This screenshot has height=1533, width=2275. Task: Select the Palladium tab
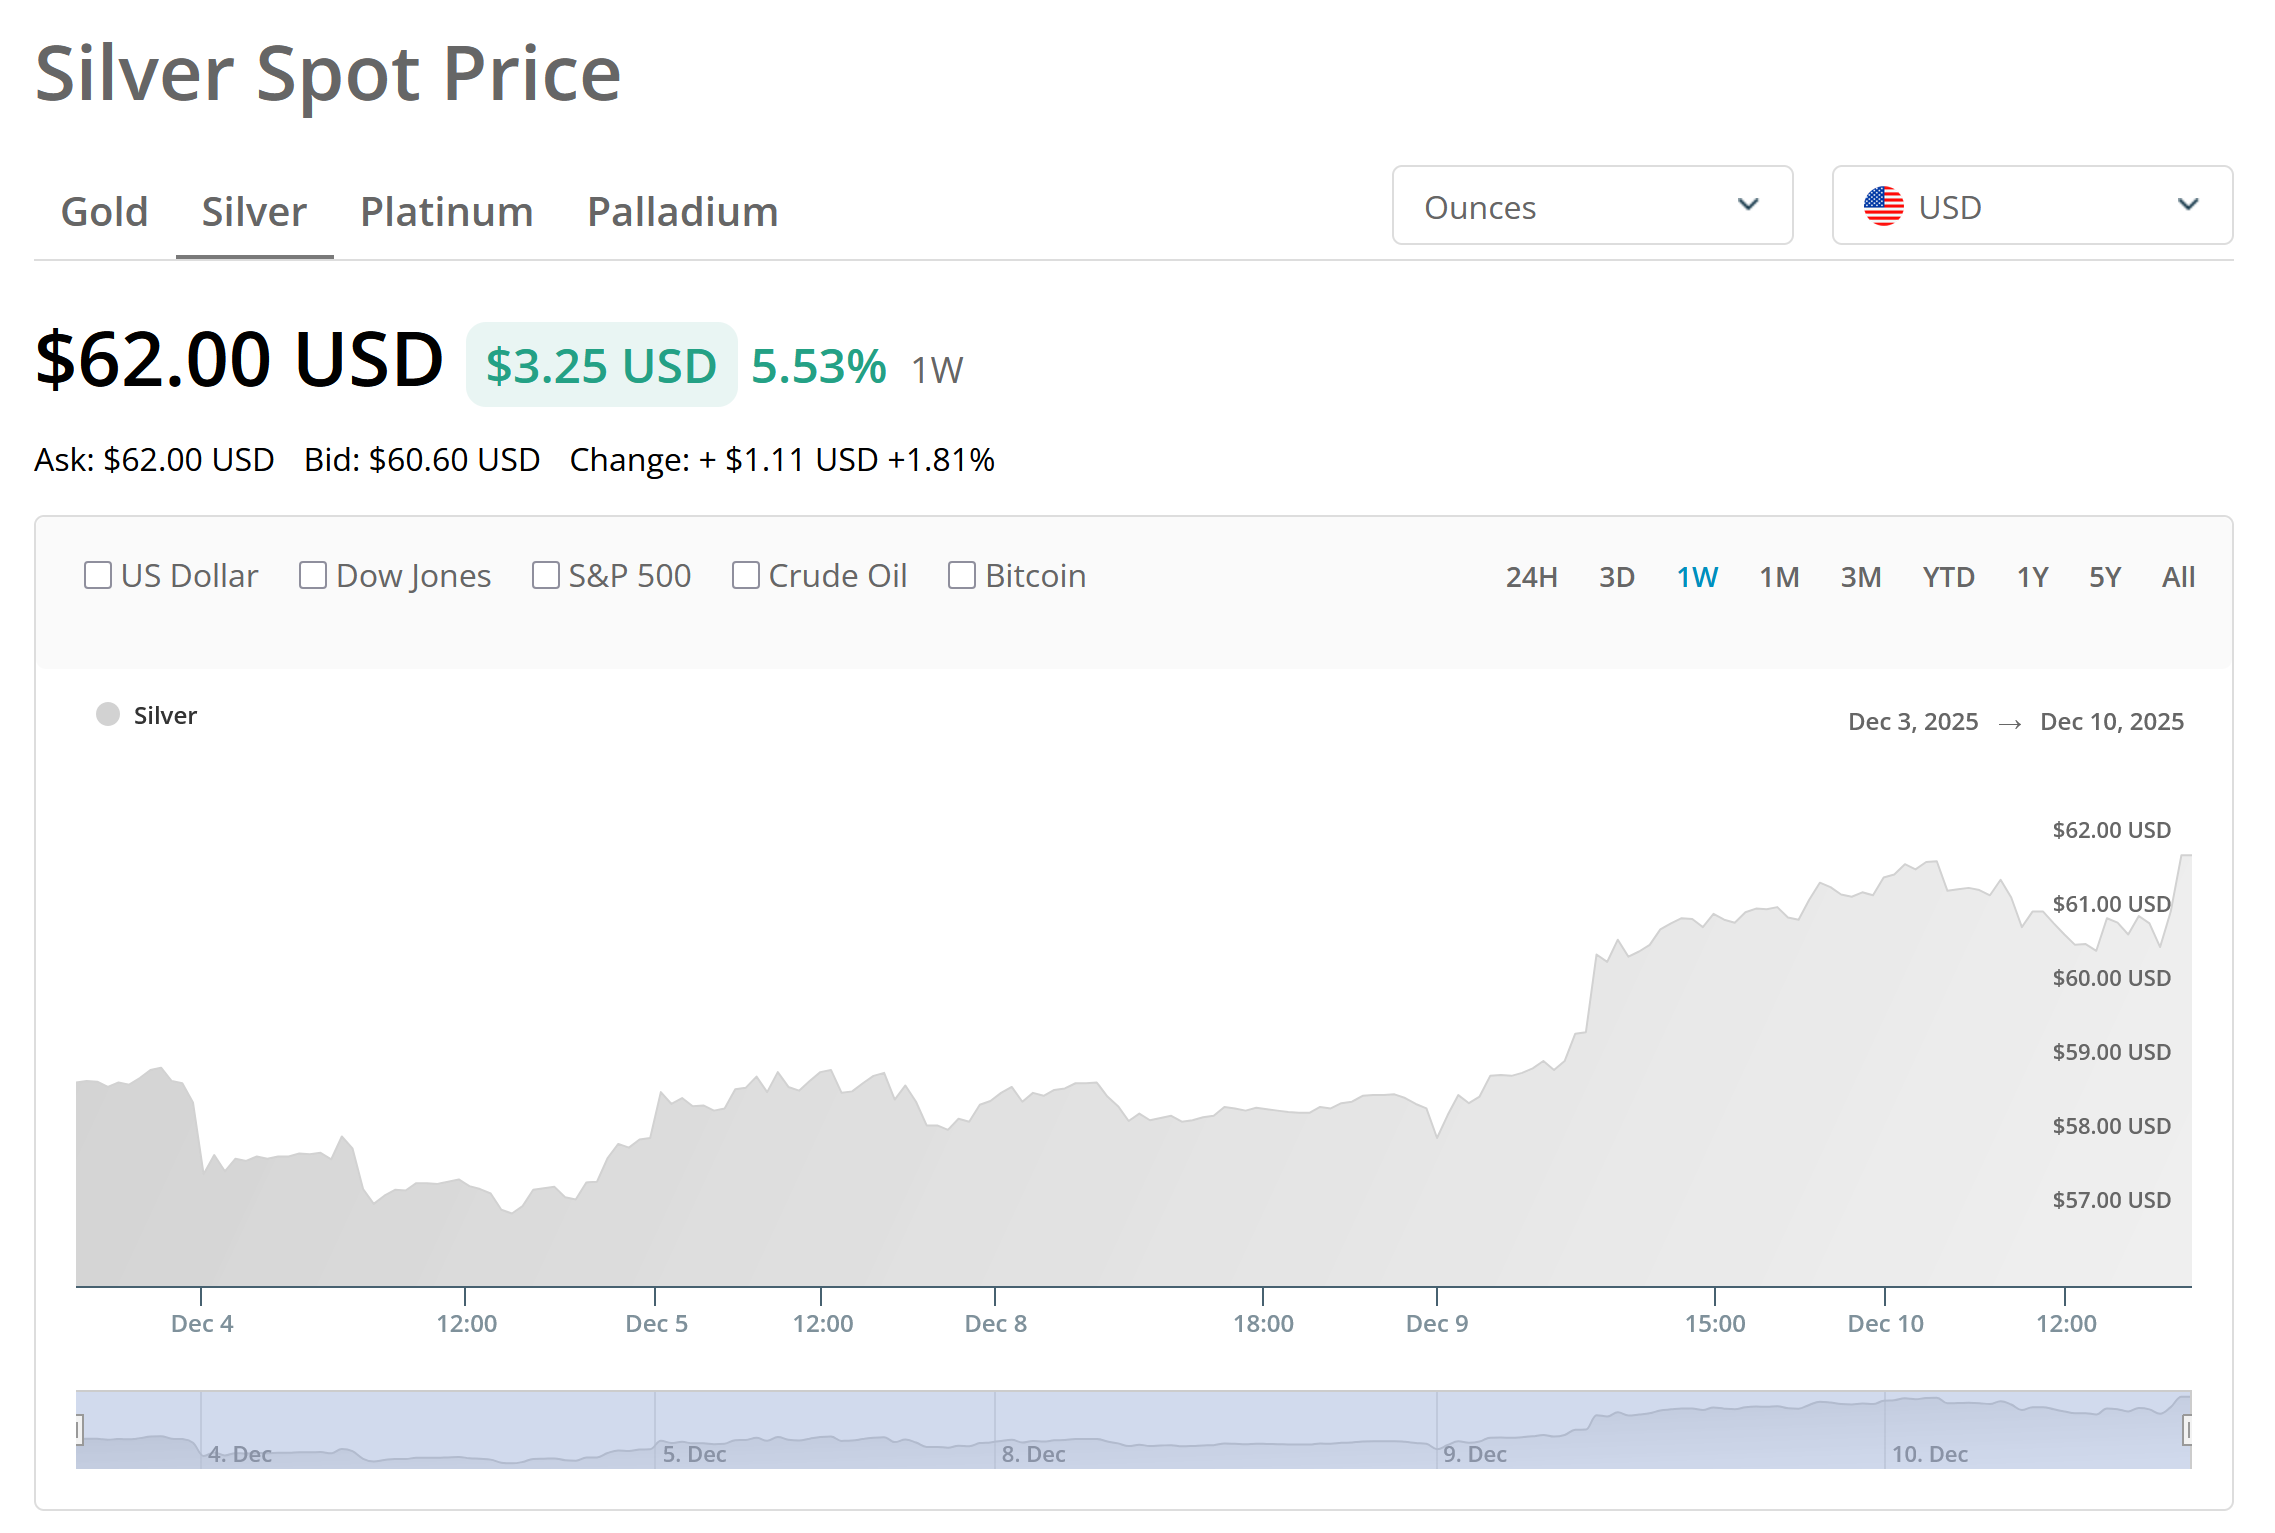pyautogui.click(x=682, y=212)
